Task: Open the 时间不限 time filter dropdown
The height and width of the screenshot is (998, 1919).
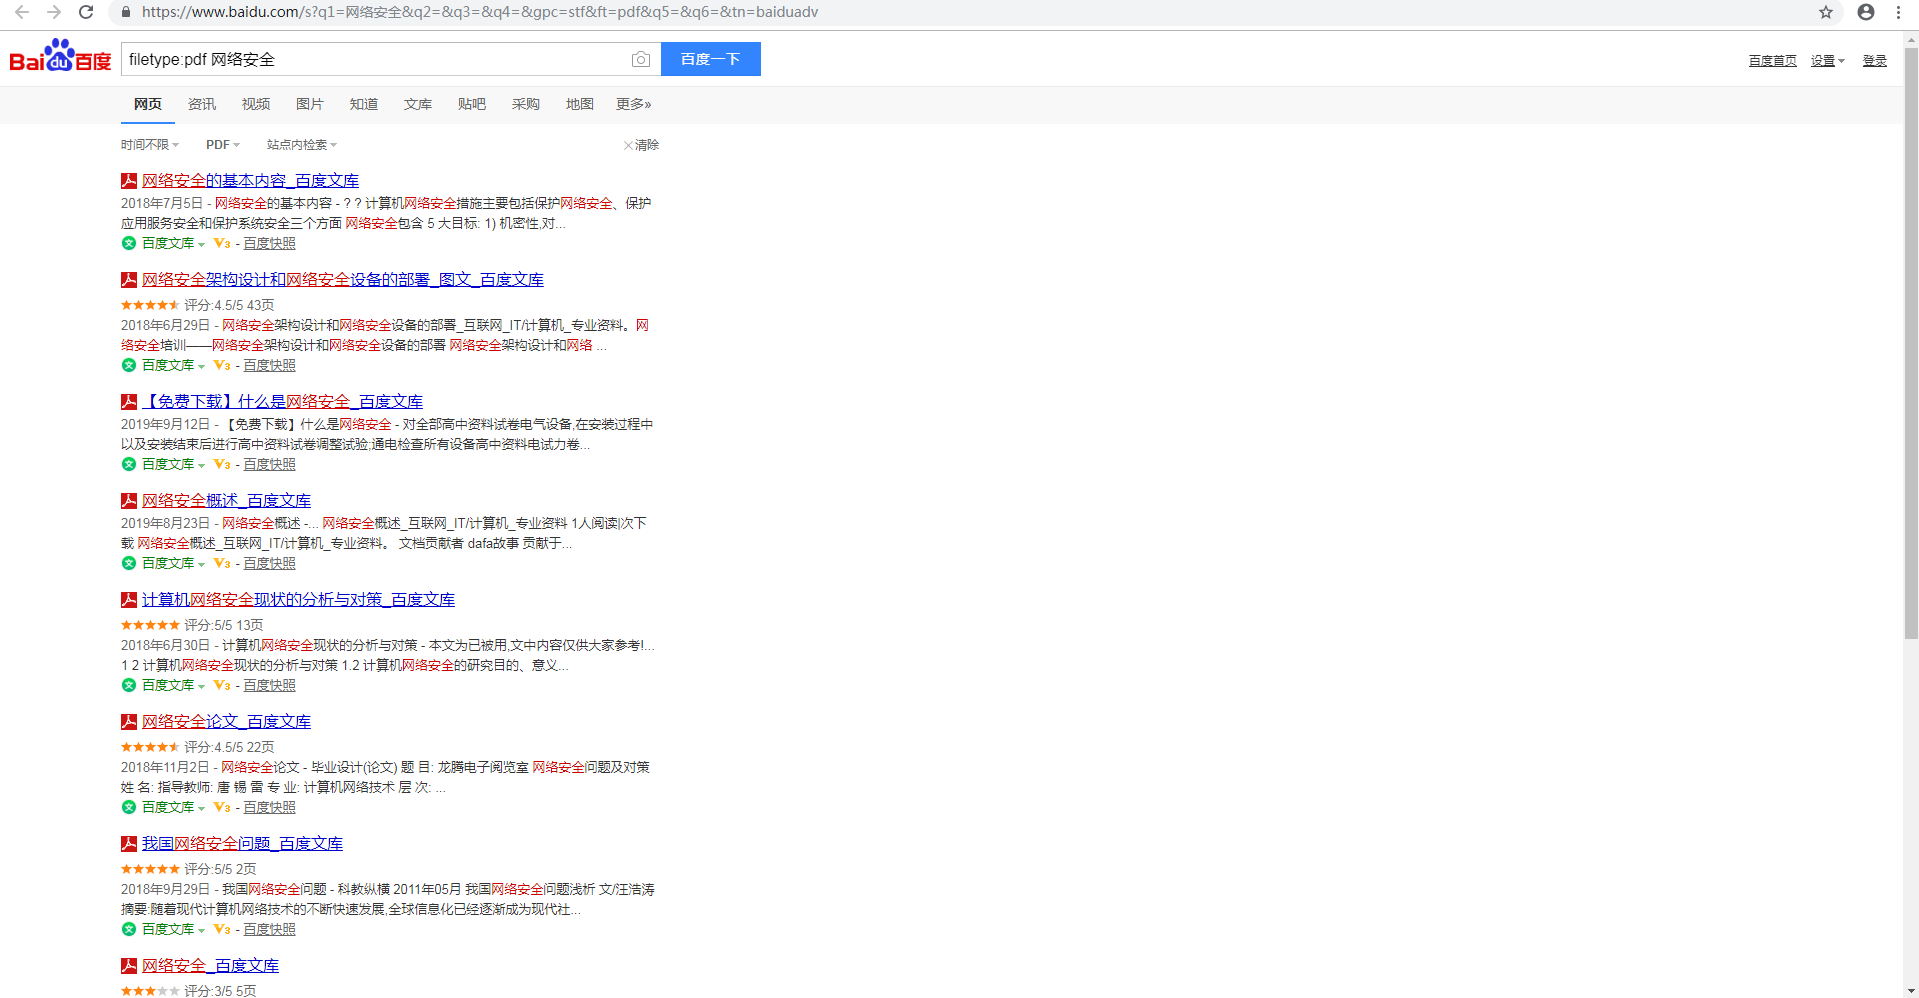Action: 150,145
